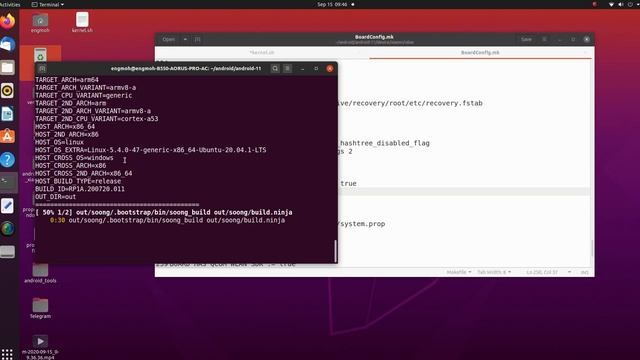
Task: Open Rhythmbox music player in dock
Action: (7, 91)
